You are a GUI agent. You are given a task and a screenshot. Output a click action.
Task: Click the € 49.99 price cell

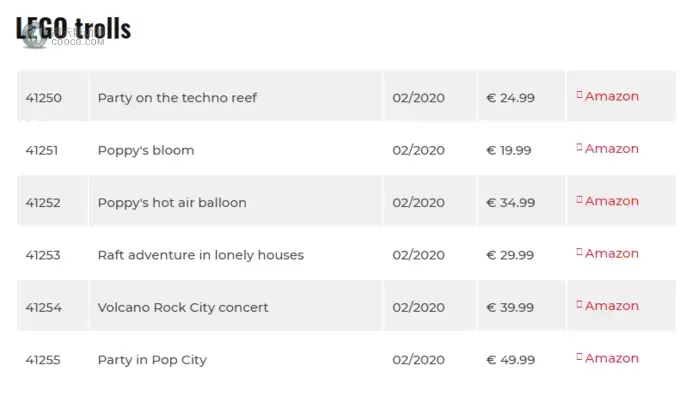click(521, 358)
